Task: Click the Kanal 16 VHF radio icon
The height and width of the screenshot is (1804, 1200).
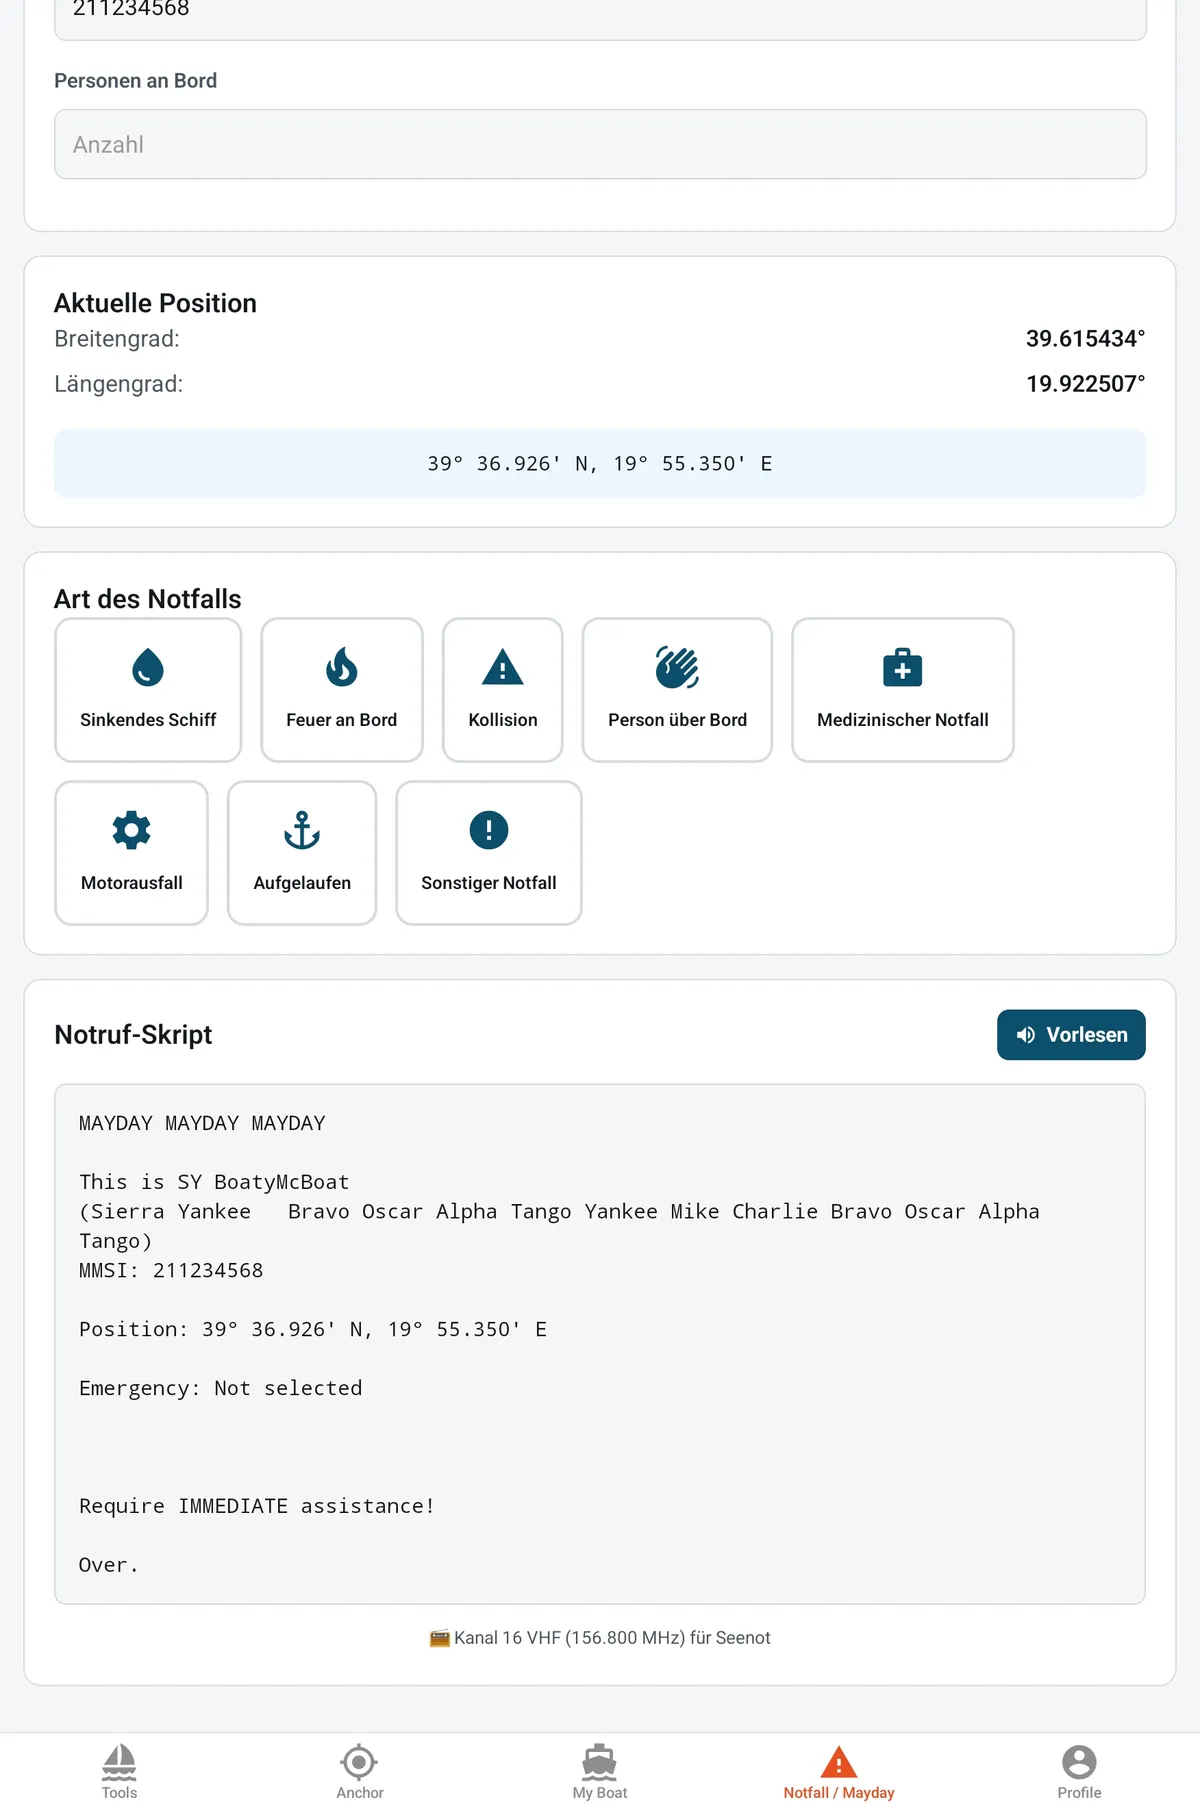Action: 439,1638
